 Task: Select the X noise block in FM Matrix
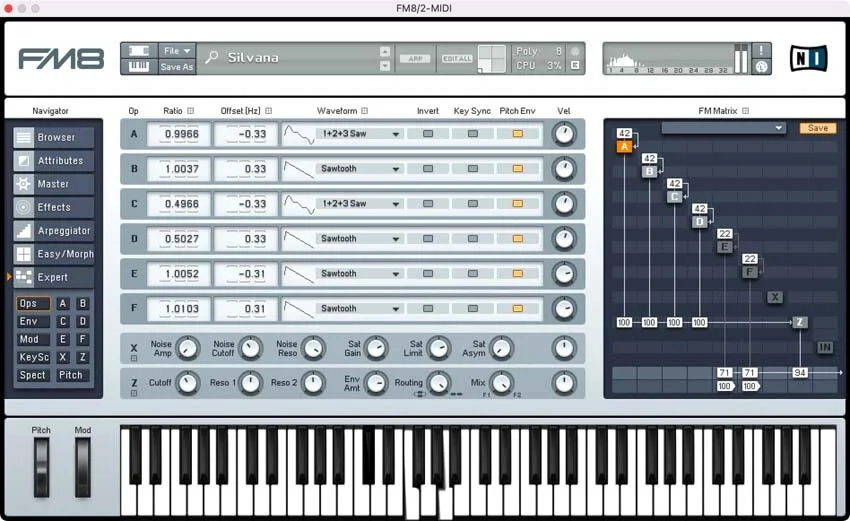[x=775, y=297]
